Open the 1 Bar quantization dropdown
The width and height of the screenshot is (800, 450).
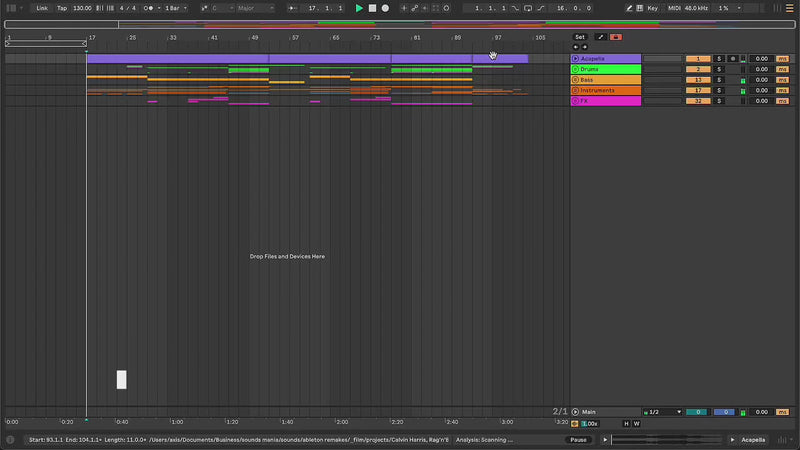point(175,8)
